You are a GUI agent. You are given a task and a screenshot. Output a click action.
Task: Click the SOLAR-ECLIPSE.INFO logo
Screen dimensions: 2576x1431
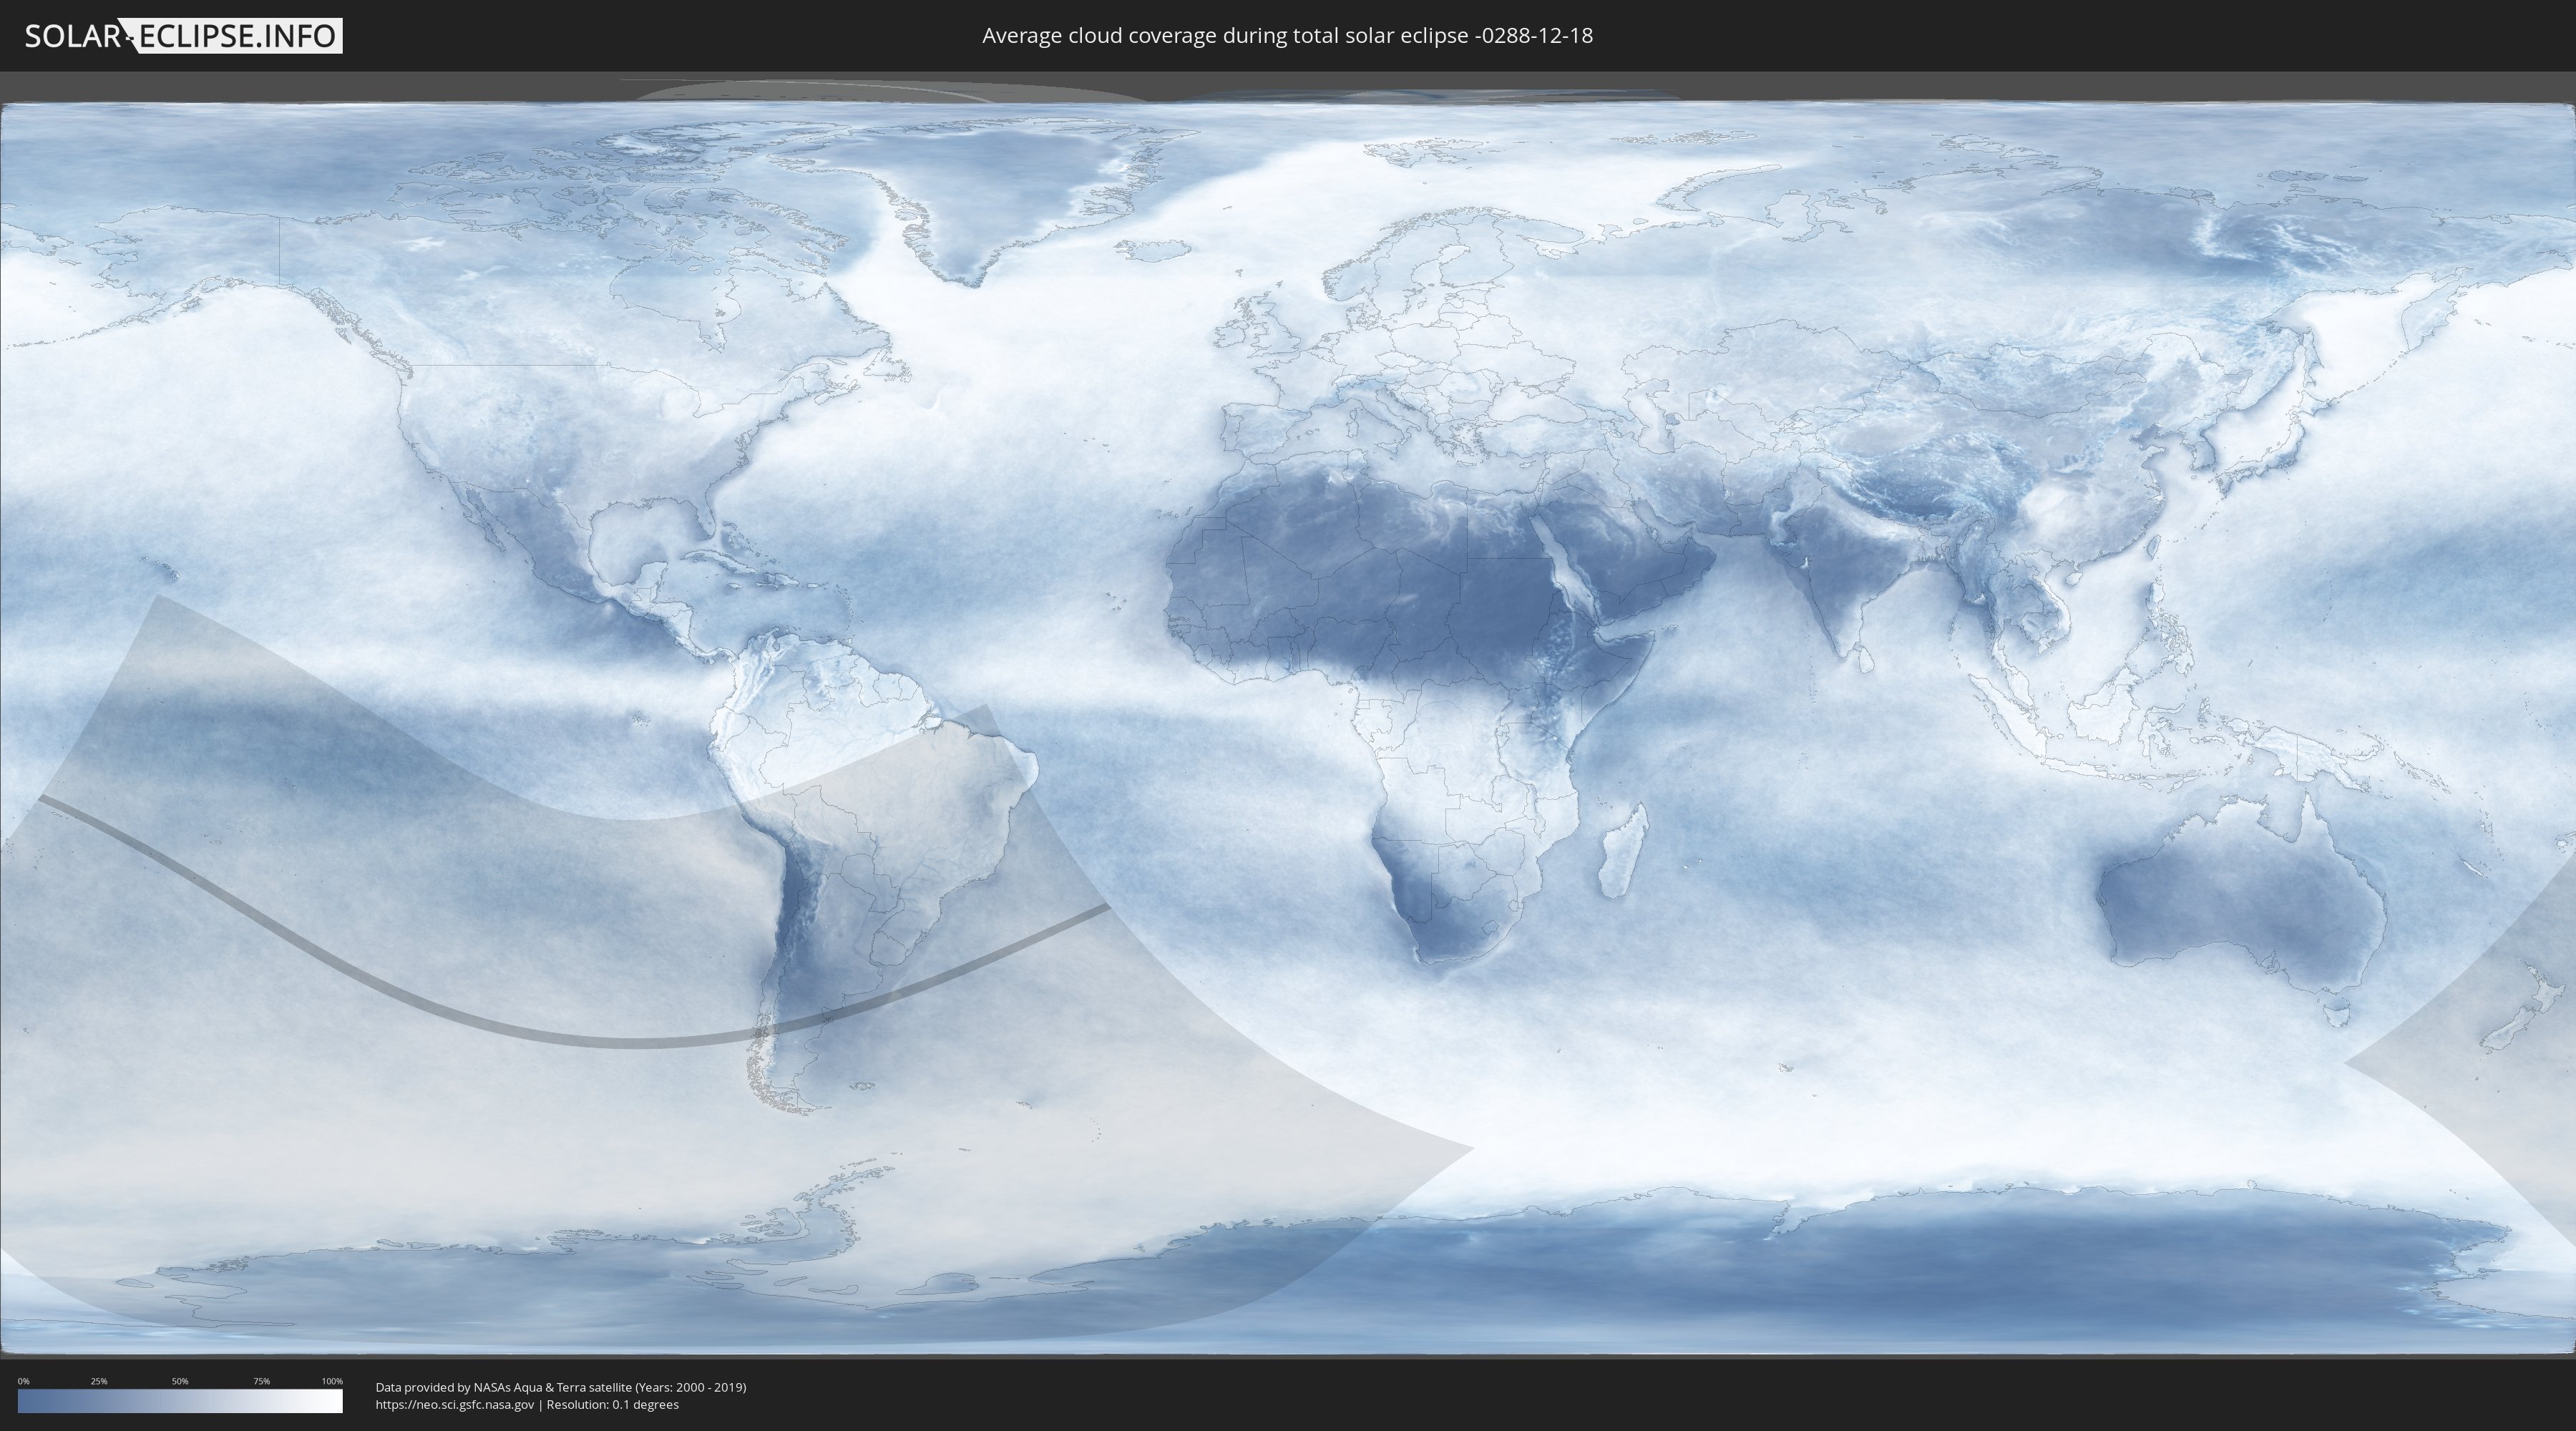point(183,36)
